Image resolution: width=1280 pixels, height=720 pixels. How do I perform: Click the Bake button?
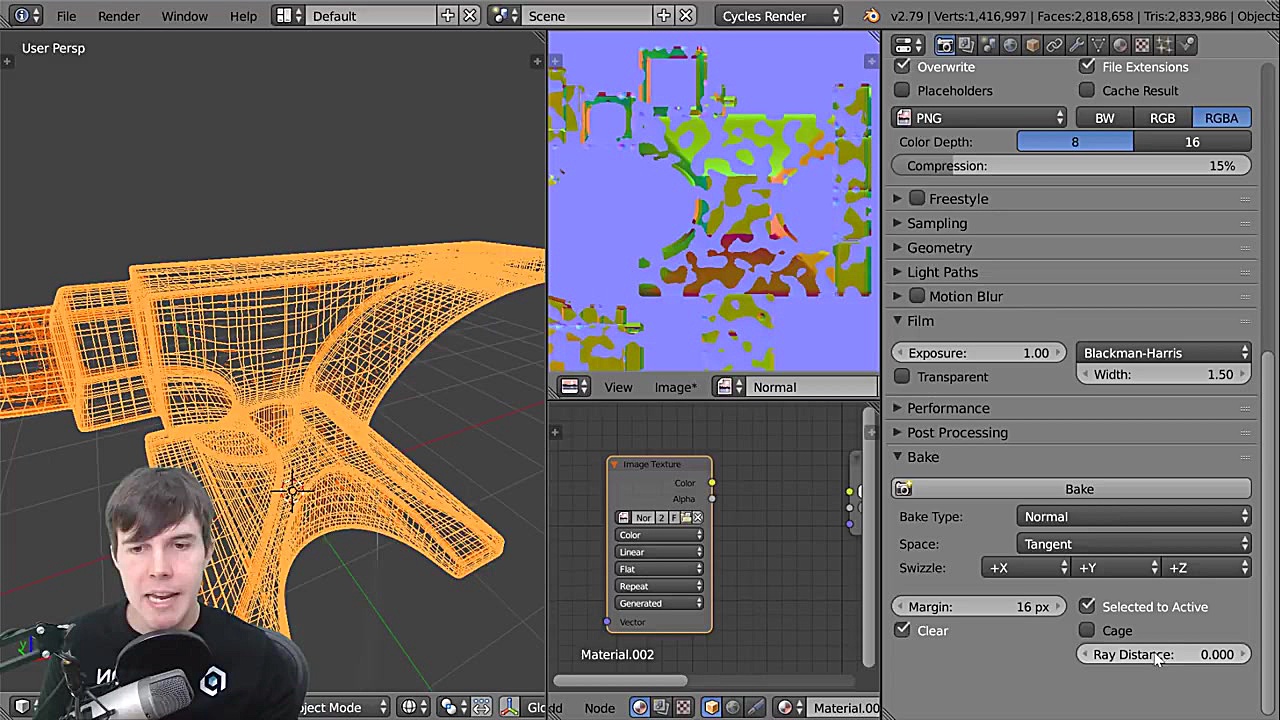coord(1072,489)
